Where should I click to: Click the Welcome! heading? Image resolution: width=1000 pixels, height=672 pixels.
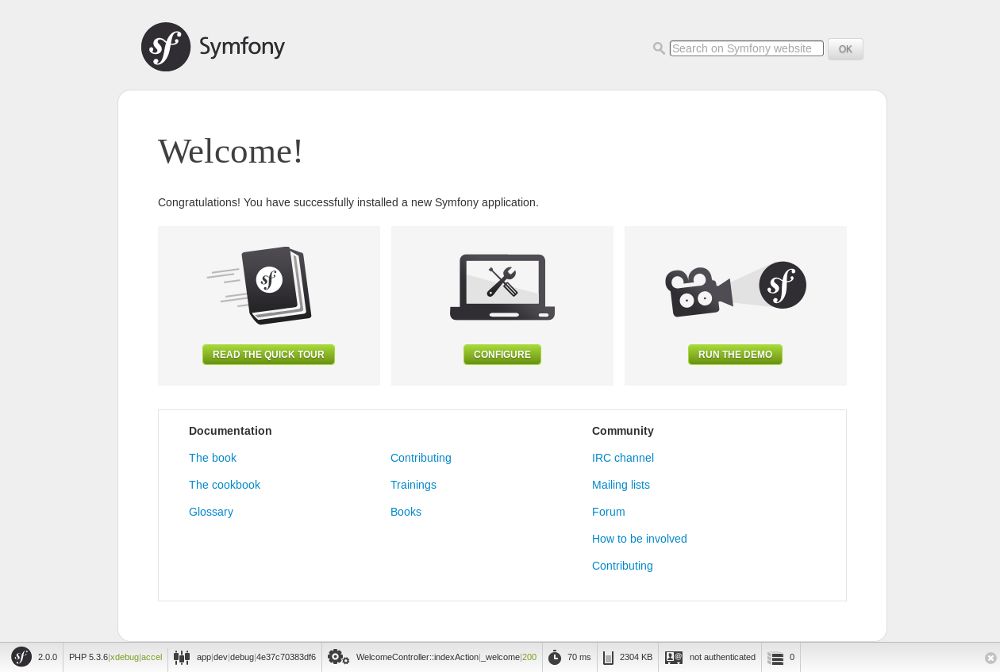(x=230, y=152)
